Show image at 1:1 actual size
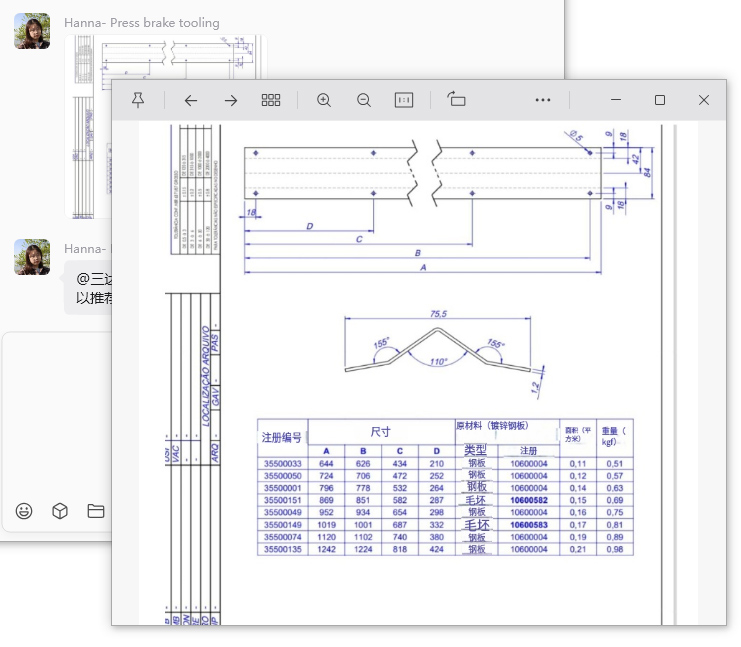Viewport: 741px width, 647px height. pos(404,100)
